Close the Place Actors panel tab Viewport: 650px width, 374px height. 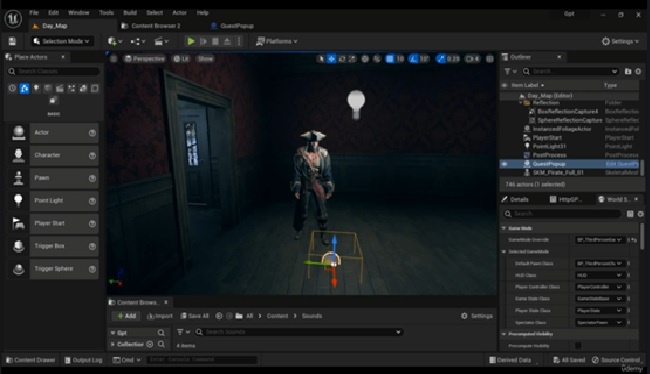tap(63, 57)
